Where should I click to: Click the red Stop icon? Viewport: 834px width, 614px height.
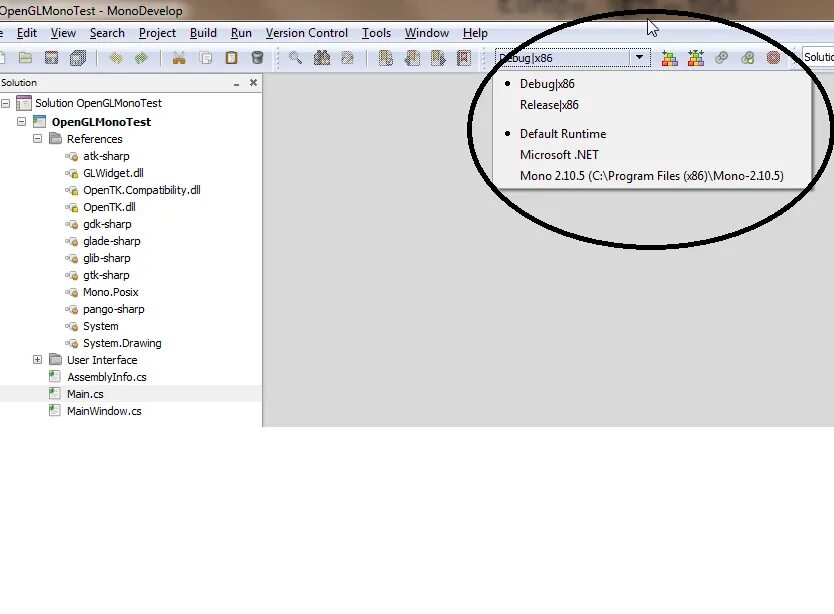coord(773,57)
